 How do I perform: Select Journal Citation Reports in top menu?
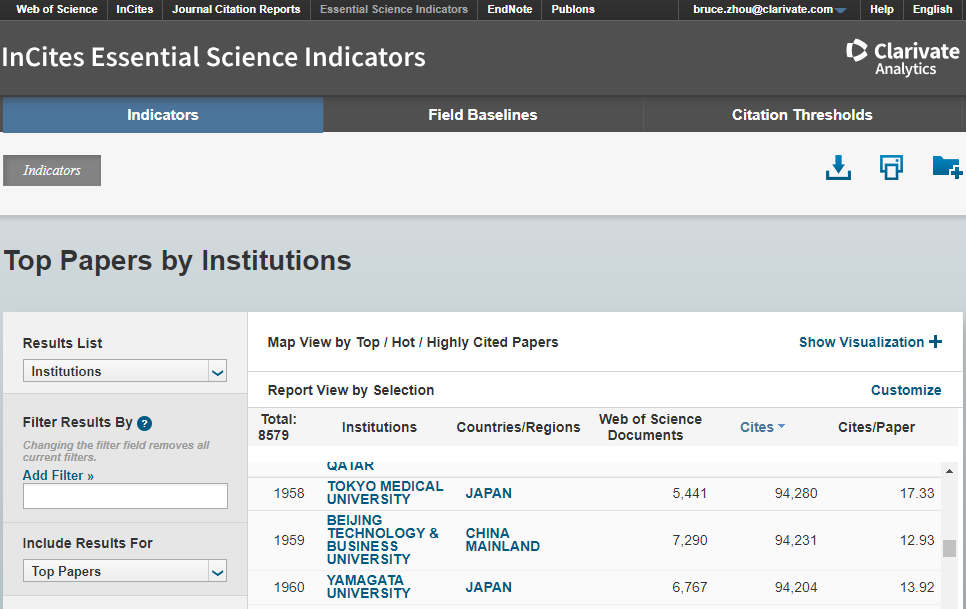pyautogui.click(x=236, y=9)
